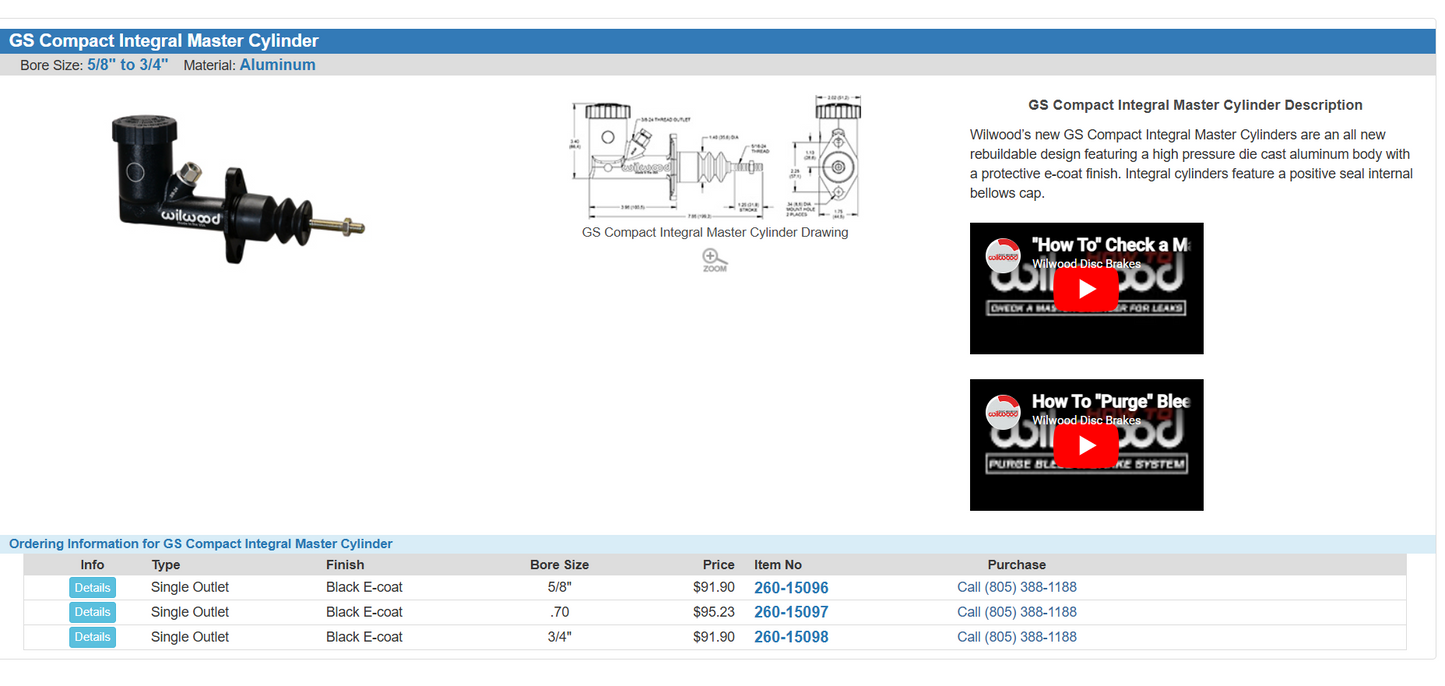The height and width of the screenshot is (686, 1445).
Task: Click the Bore Size column header
Action: tap(559, 565)
